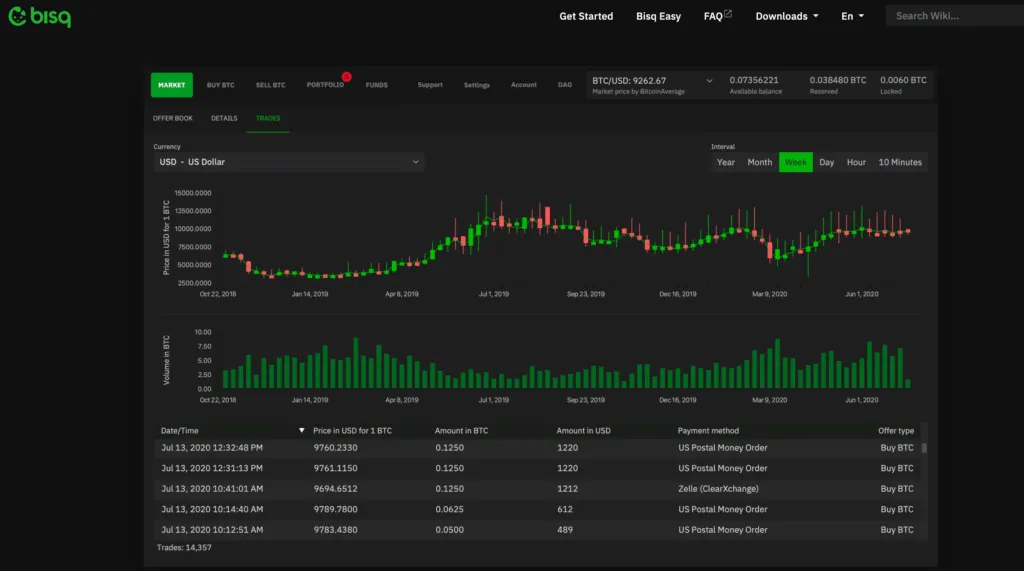Focus the Search Wiki field
This screenshot has height=571, width=1024.
pos(955,16)
